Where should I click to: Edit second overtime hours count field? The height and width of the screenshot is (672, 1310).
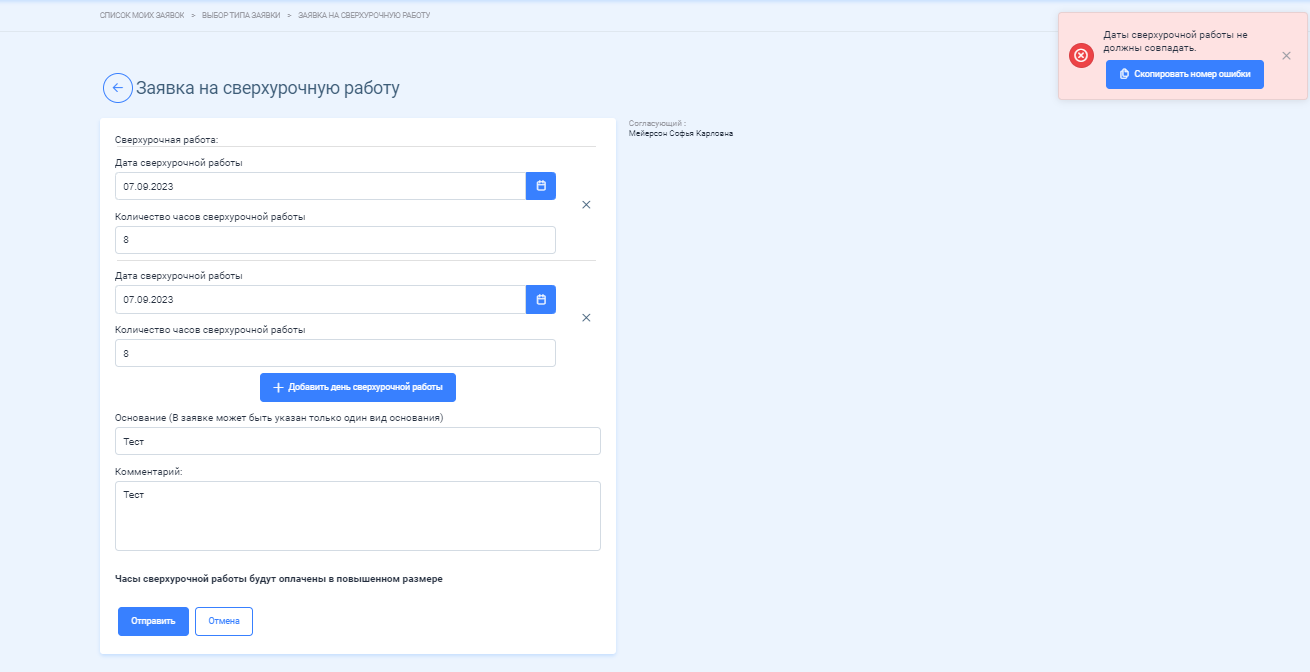point(335,353)
